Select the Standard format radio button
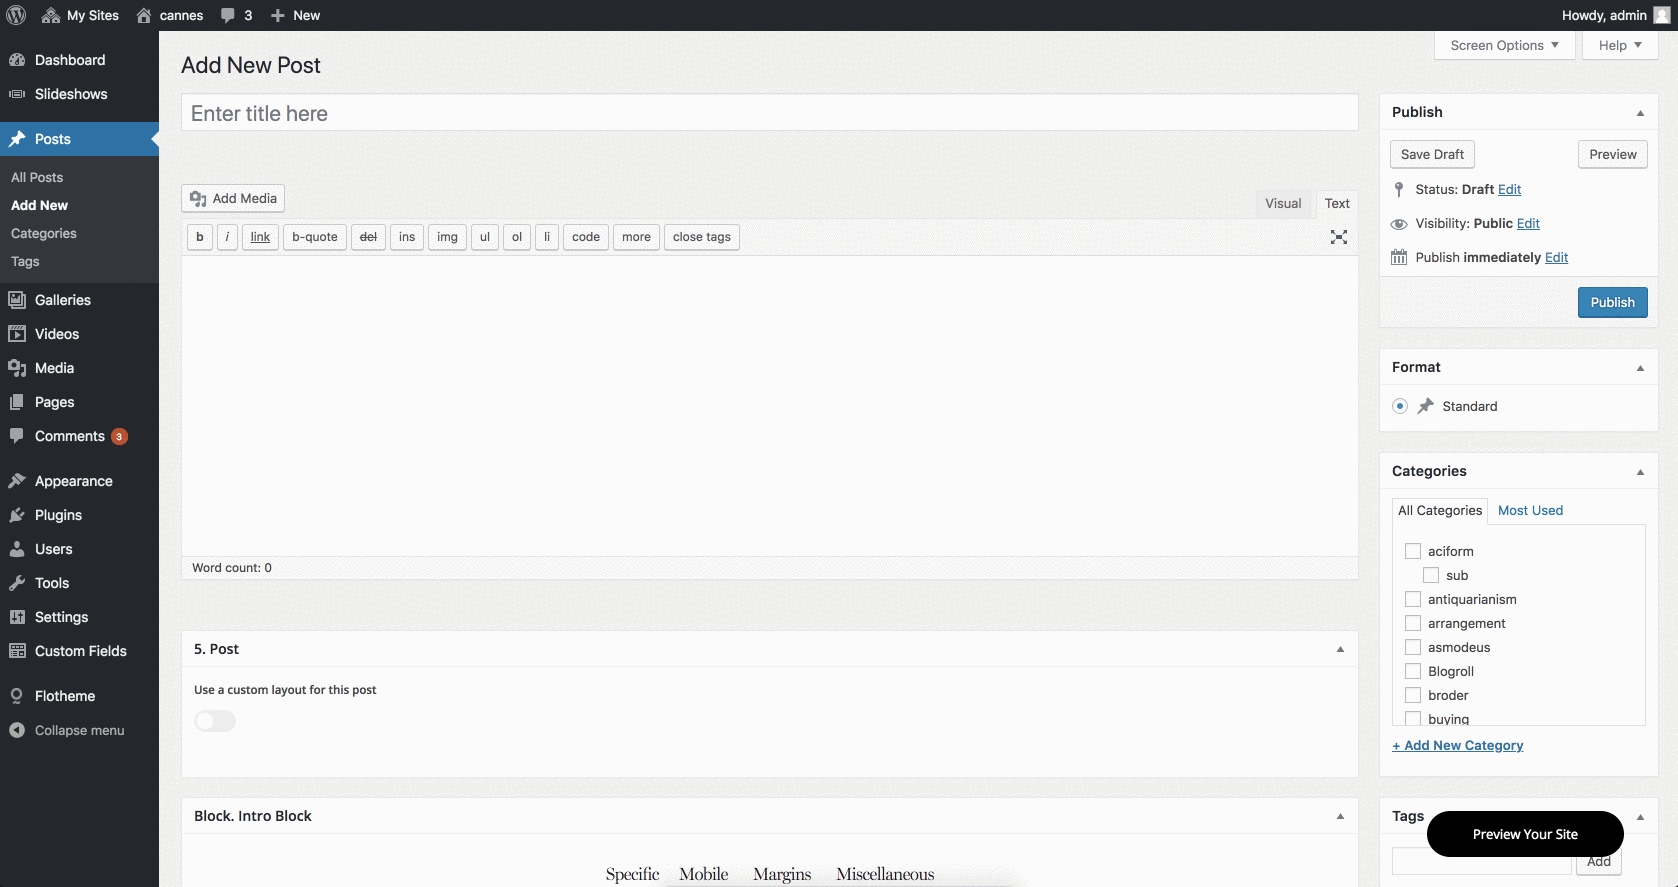 point(1400,406)
